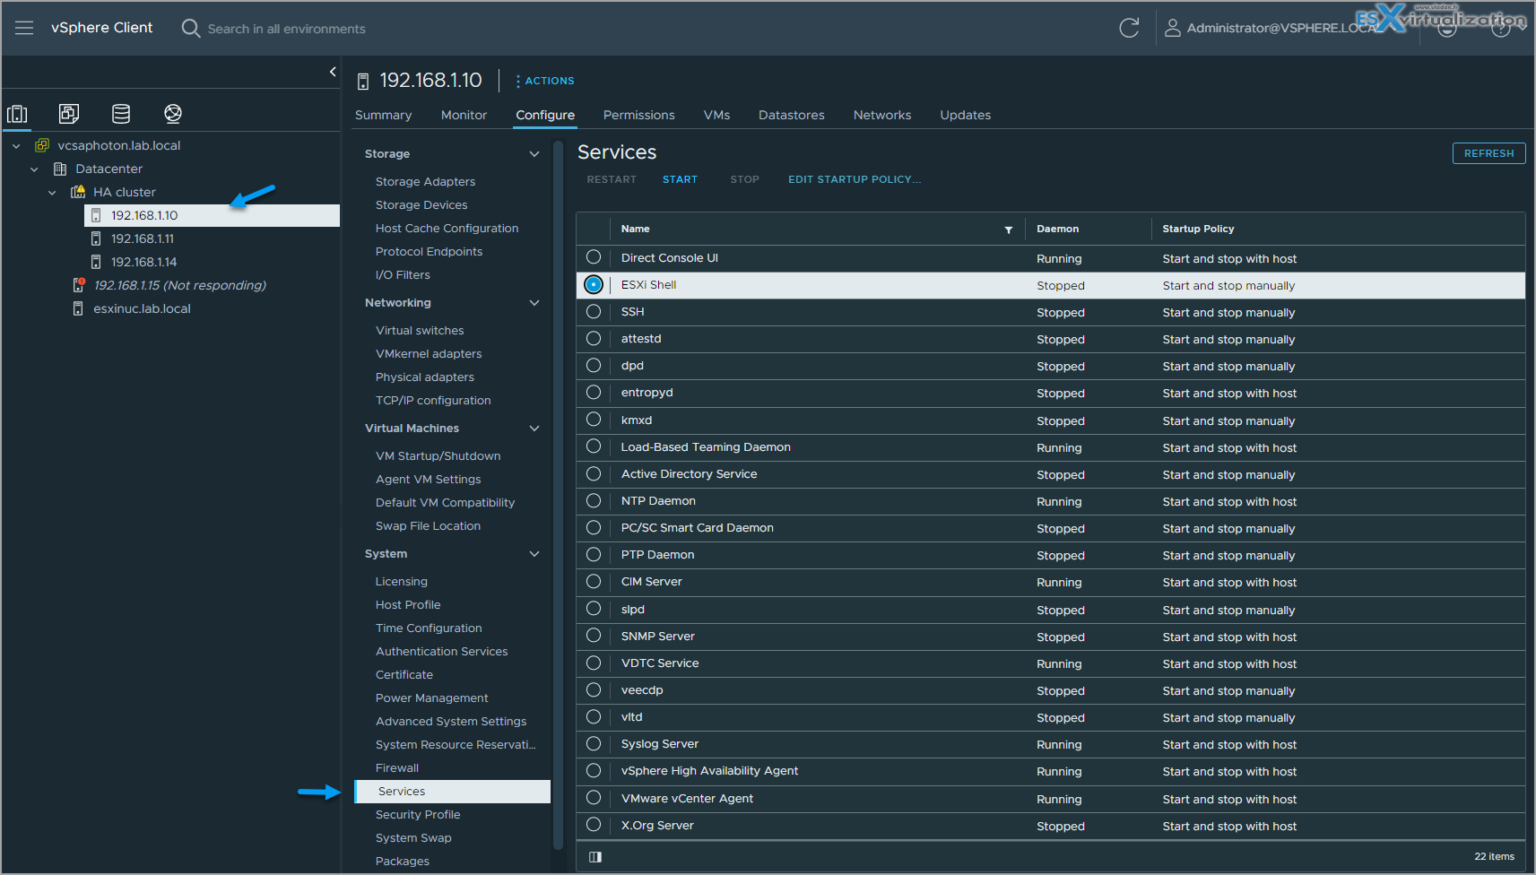Click the Name column filter icon

click(x=1008, y=230)
